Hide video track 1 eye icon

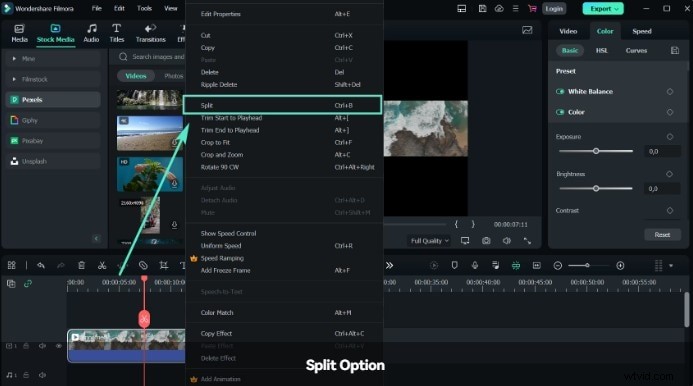[x=58, y=346]
